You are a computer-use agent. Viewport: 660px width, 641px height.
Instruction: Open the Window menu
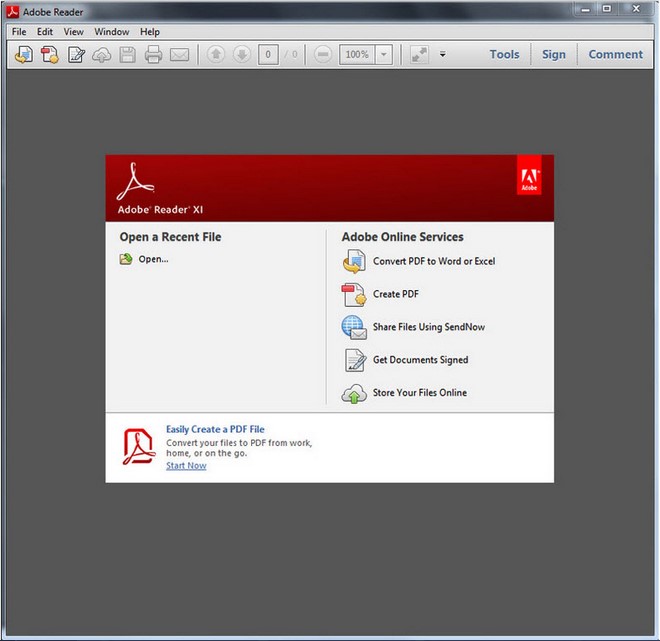(x=112, y=32)
